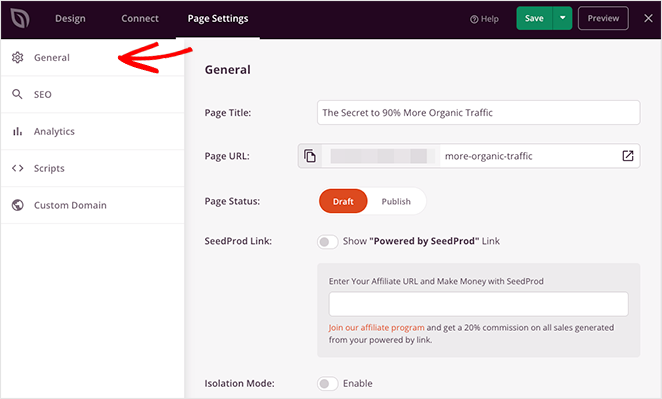
Task: Click into the Page Title field
Action: tap(478, 113)
